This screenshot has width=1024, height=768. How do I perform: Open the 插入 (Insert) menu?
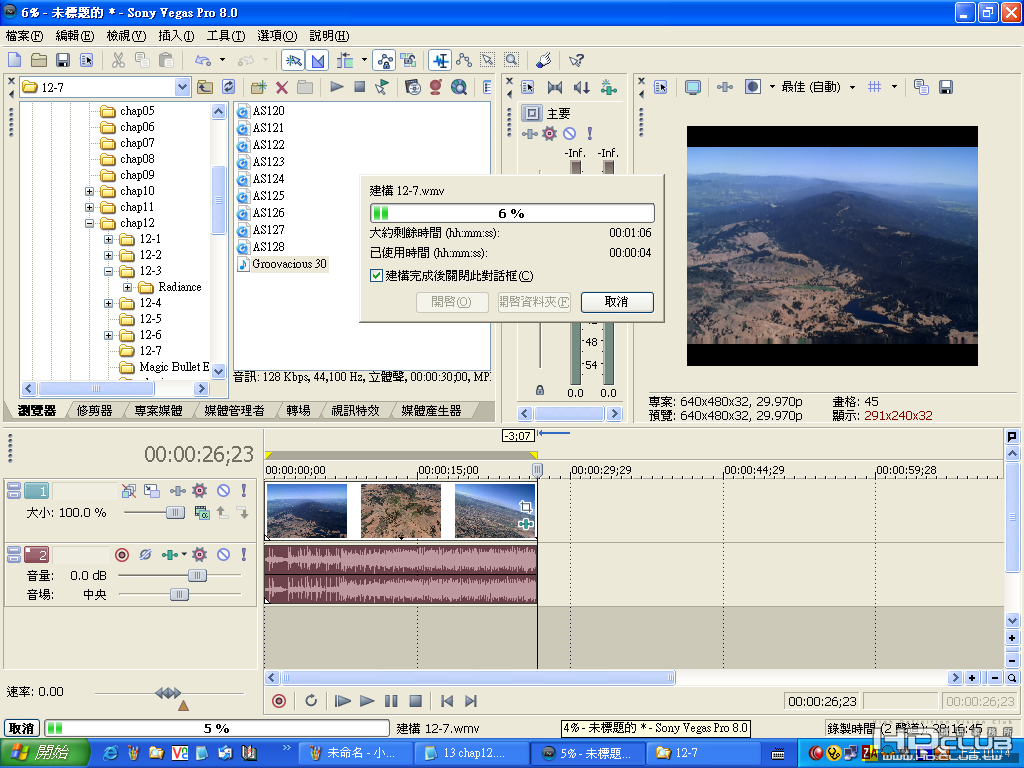point(176,35)
